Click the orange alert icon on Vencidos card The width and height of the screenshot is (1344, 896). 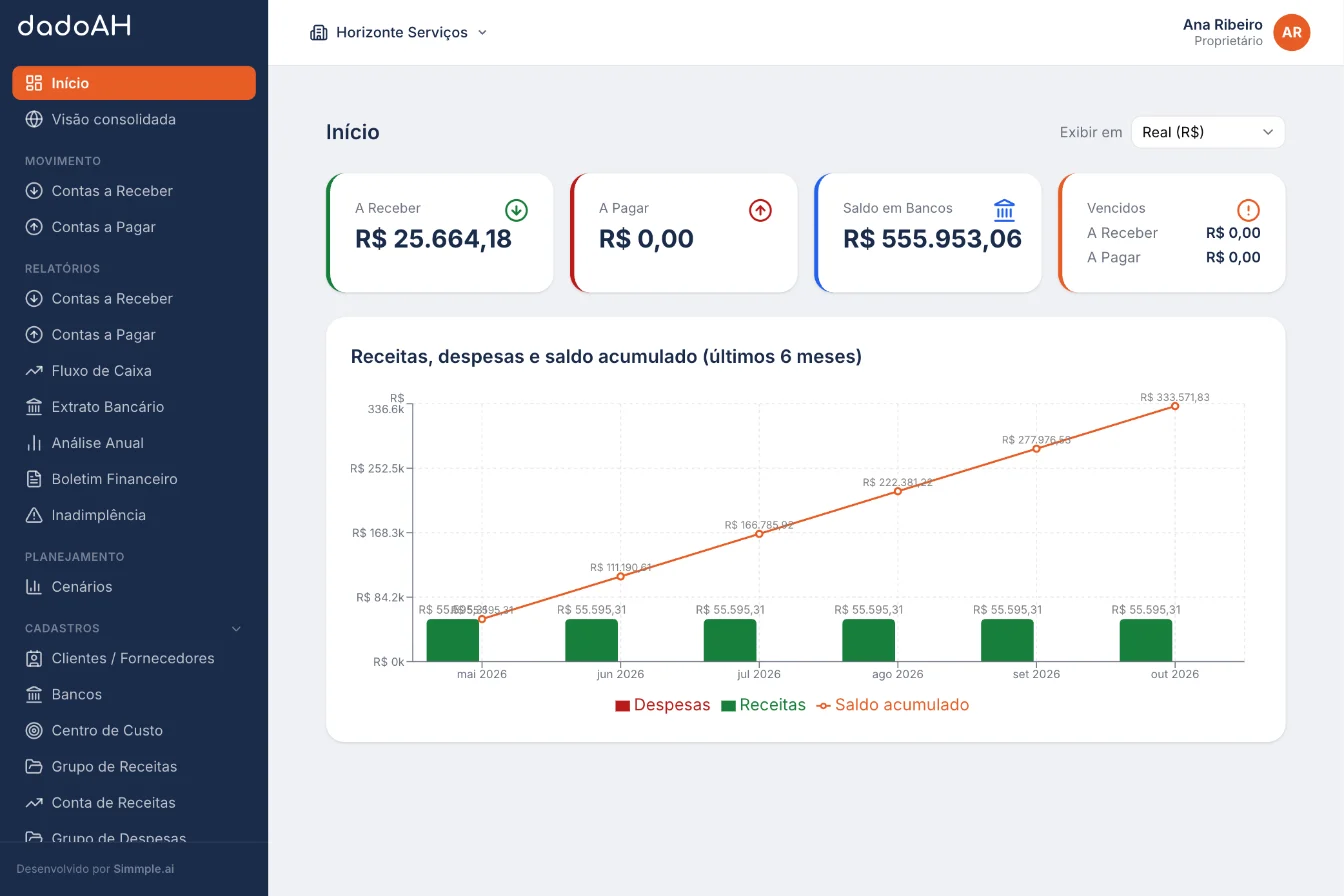click(1248, 210)
